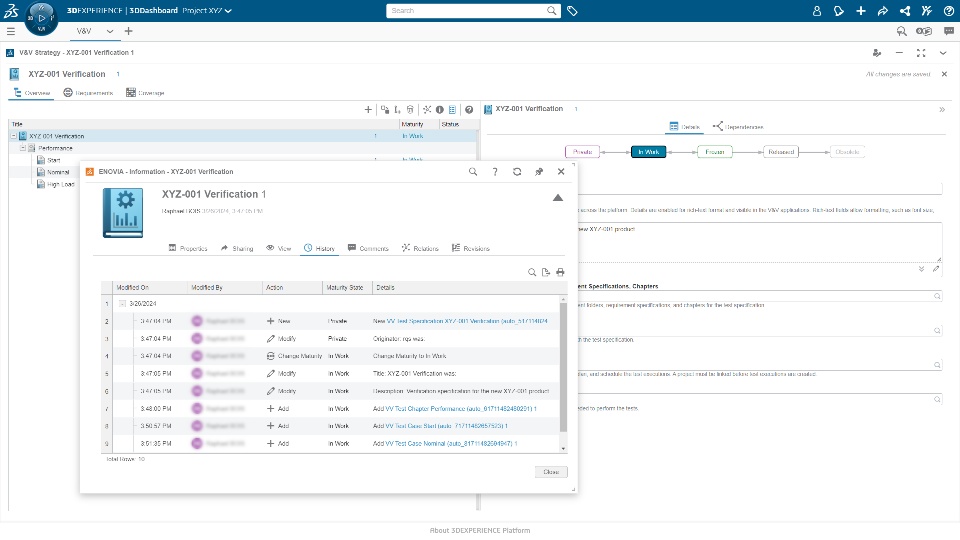This screenshot has width=960, height=540.
Task: Open the widget menu chevron at top right
Action: point(943,53)
